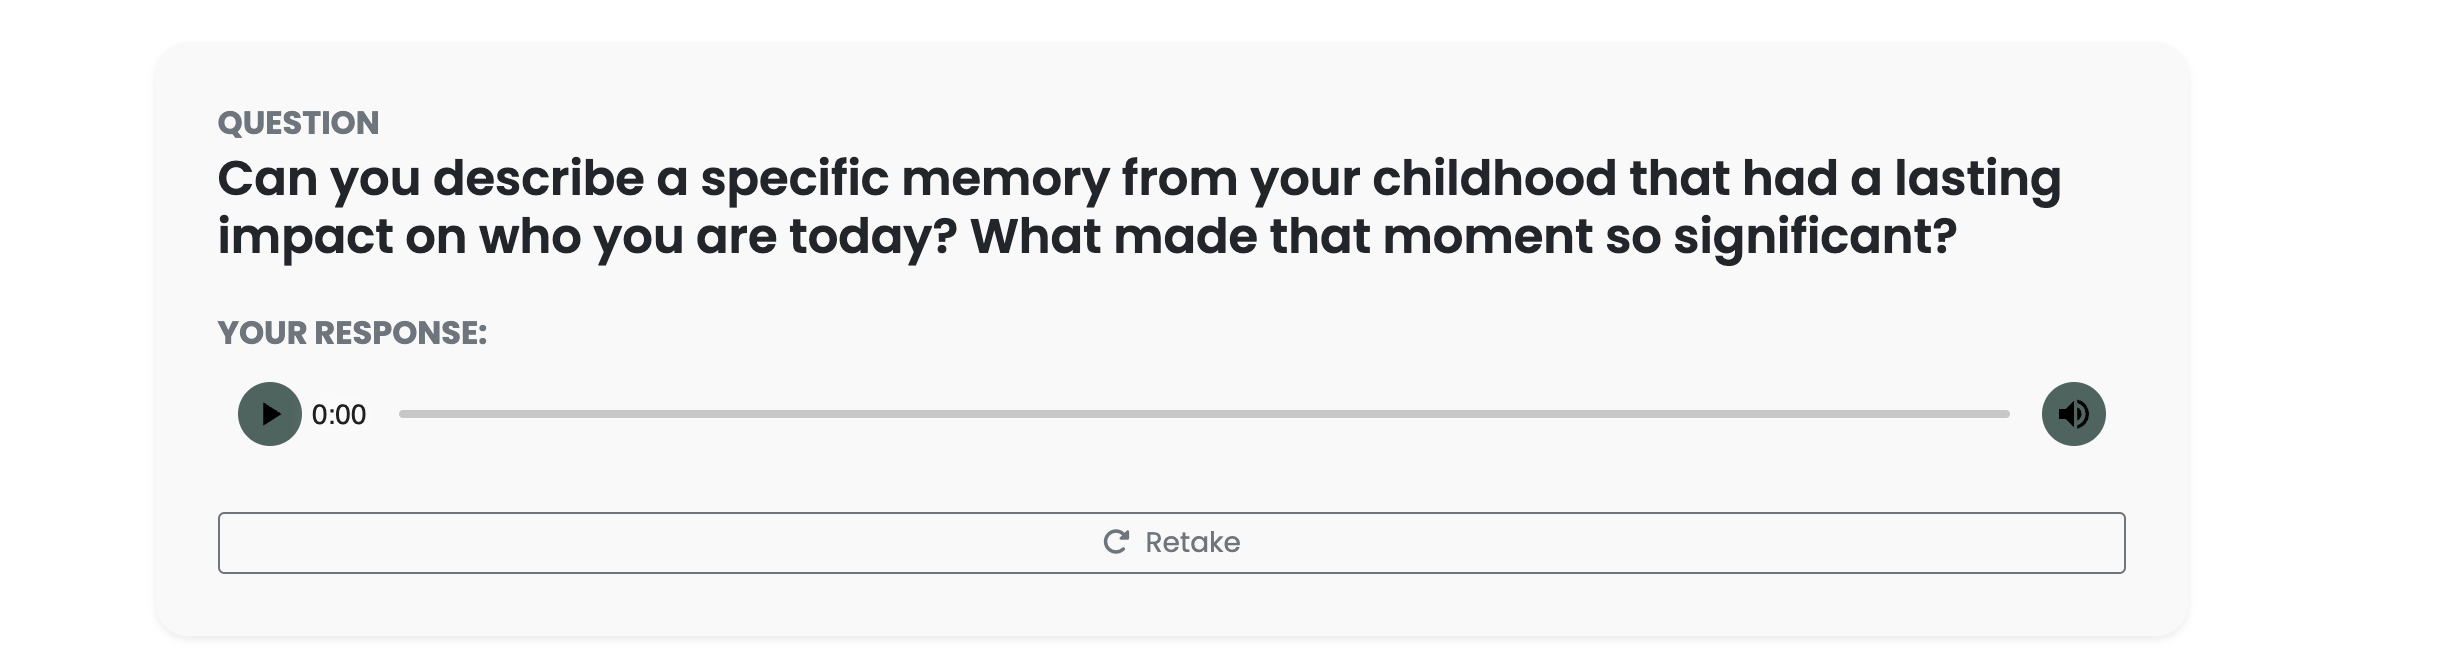Screen dimensions: 2438x664
Task: Click the word "today?" in the question
Action: (x=873, y=238)
